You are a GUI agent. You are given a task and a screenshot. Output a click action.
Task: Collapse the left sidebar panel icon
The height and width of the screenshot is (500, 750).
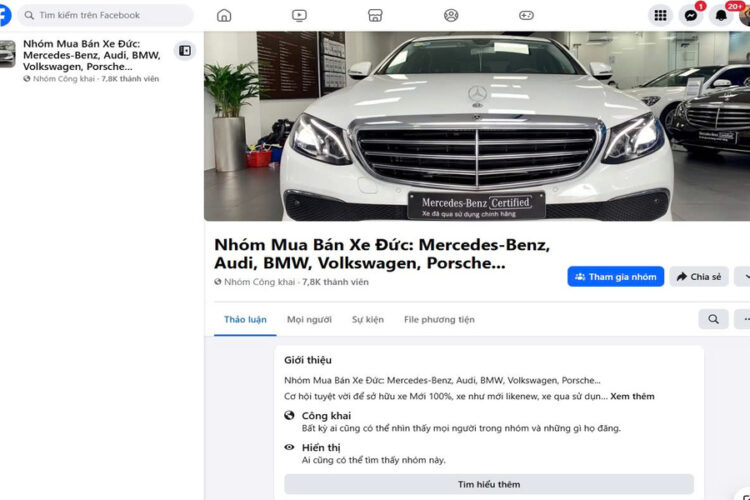[185, 50]
